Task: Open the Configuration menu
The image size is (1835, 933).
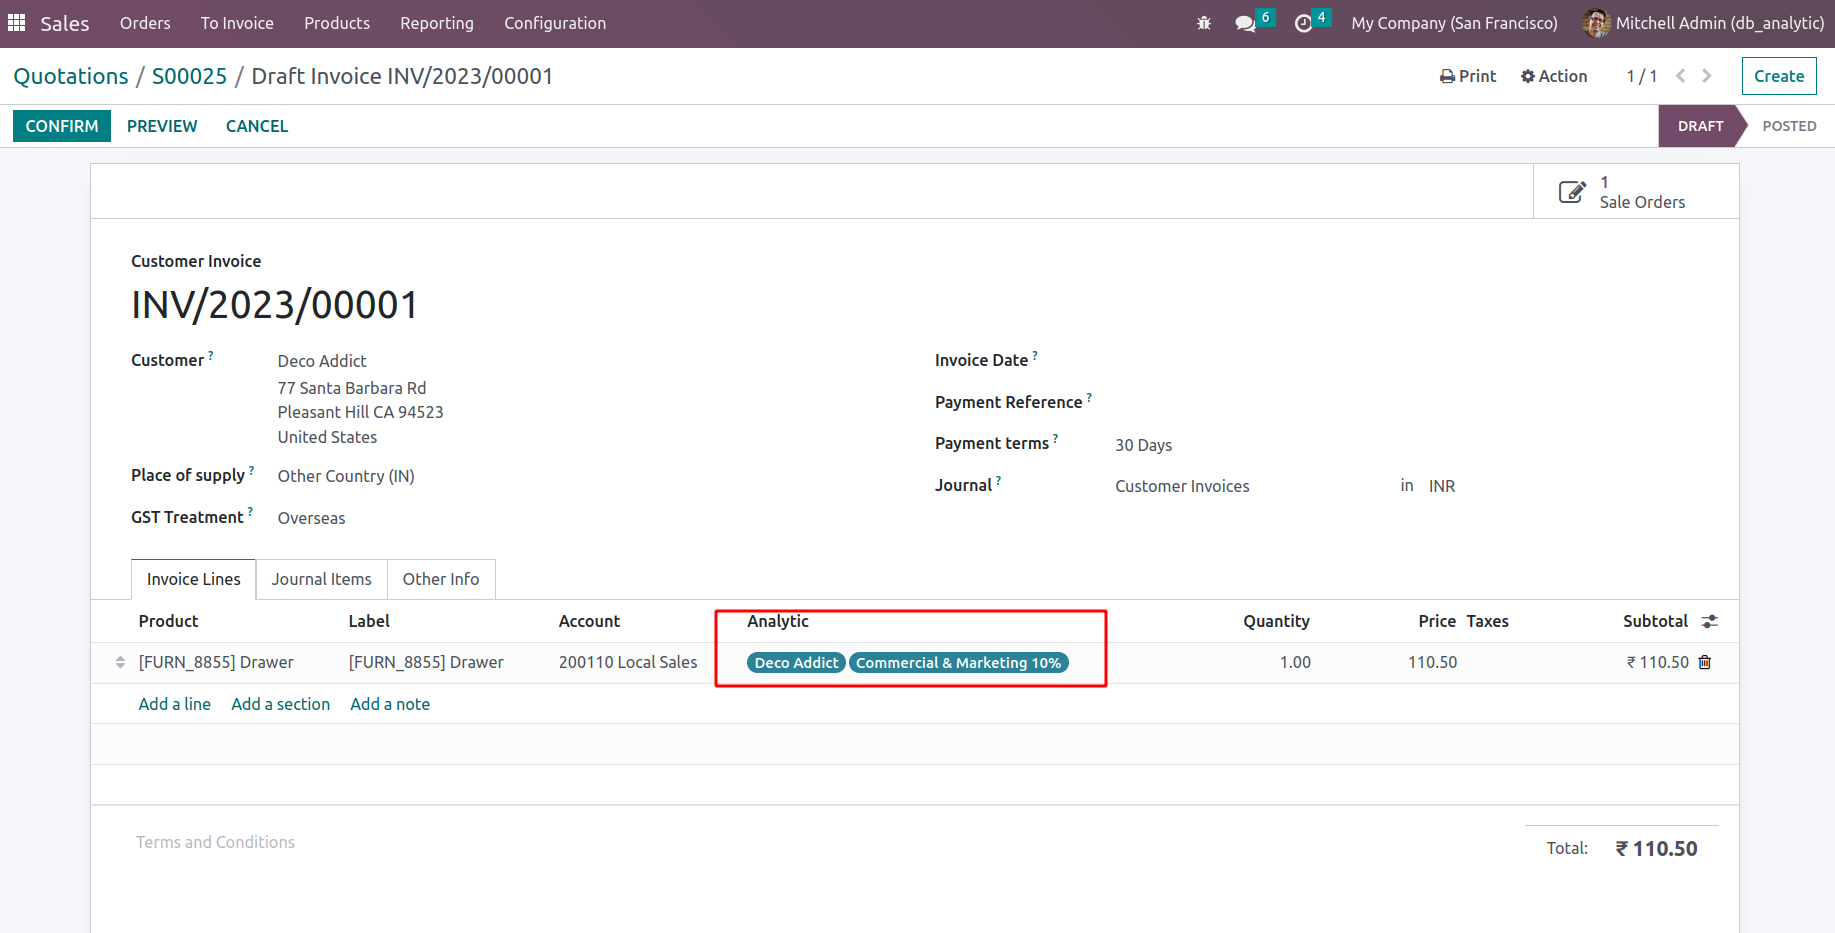Action: click(x=555, y=23)
